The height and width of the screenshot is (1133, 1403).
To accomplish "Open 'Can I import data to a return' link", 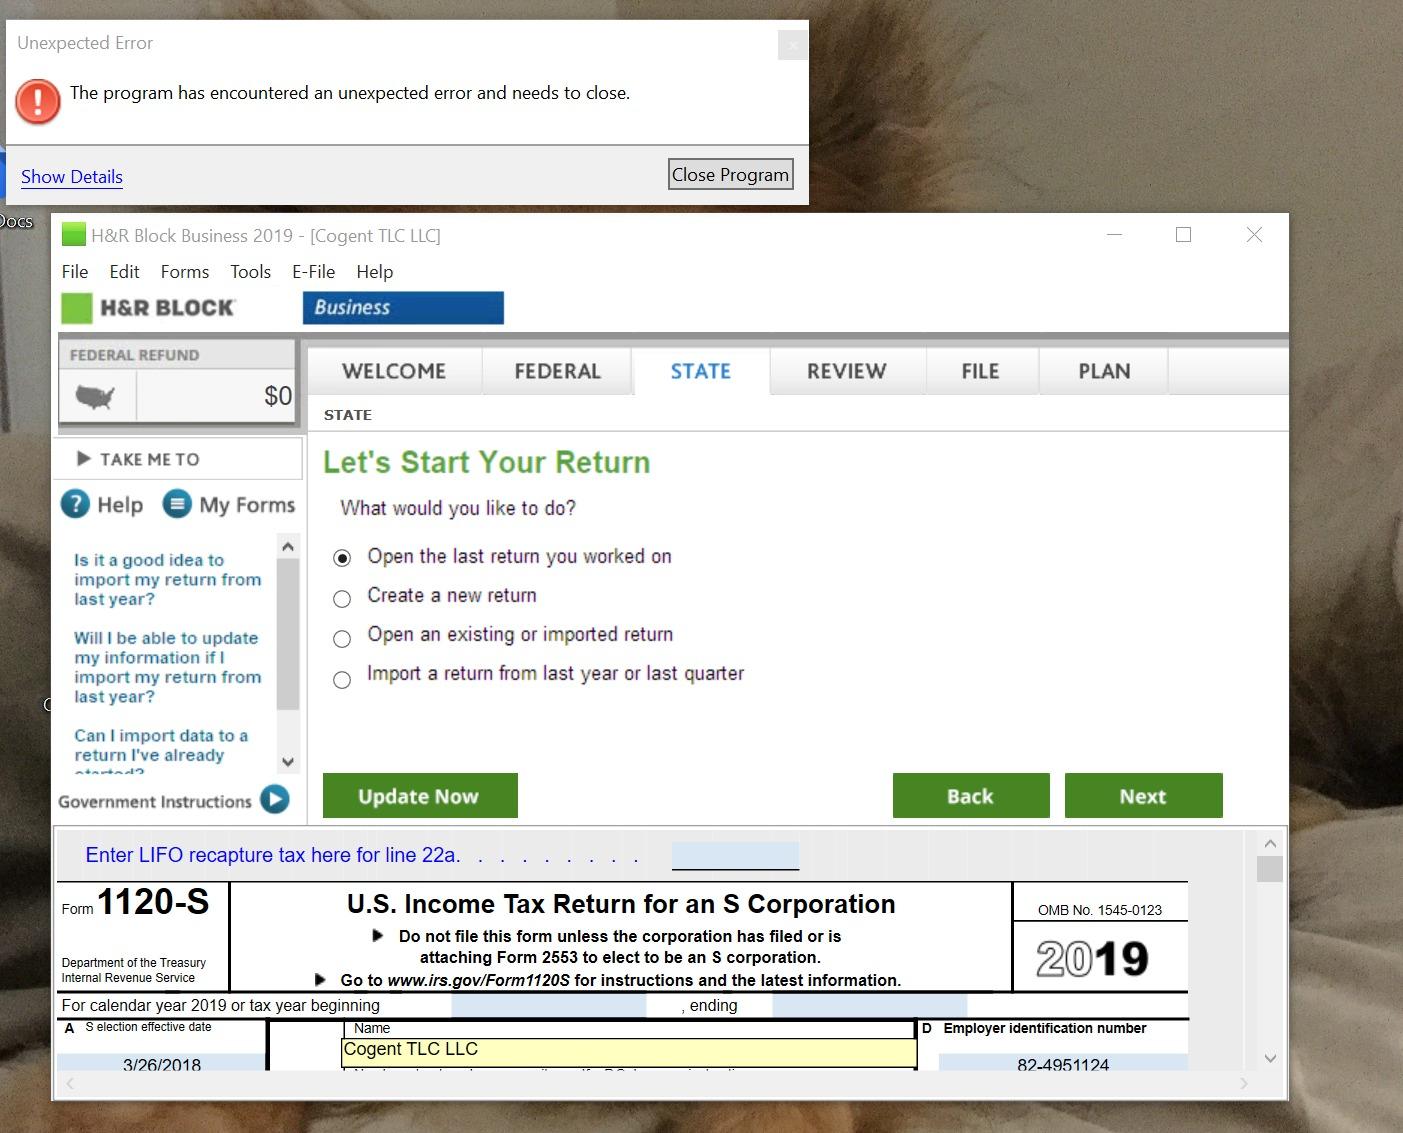I will click(x=161, y=752).
